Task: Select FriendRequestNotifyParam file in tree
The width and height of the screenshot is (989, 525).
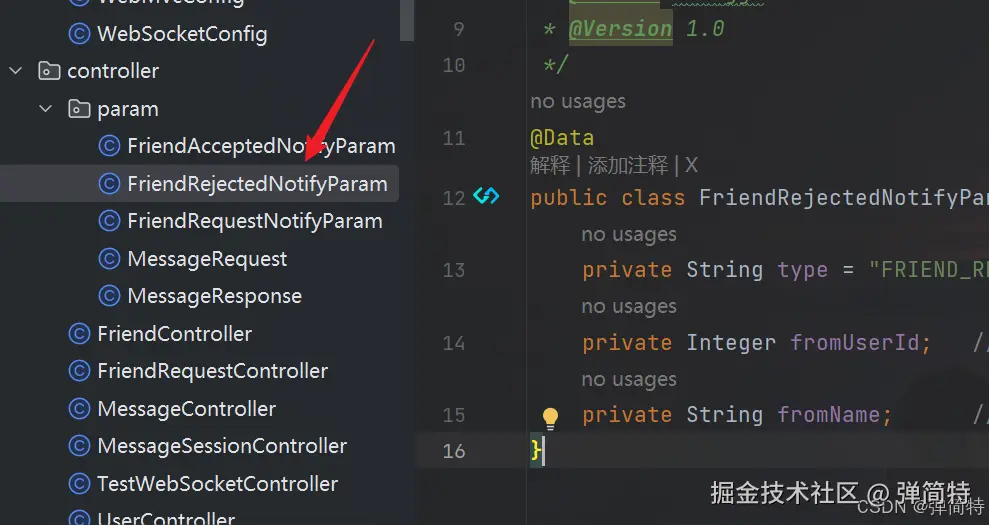Action: click(x=255, y=221)
